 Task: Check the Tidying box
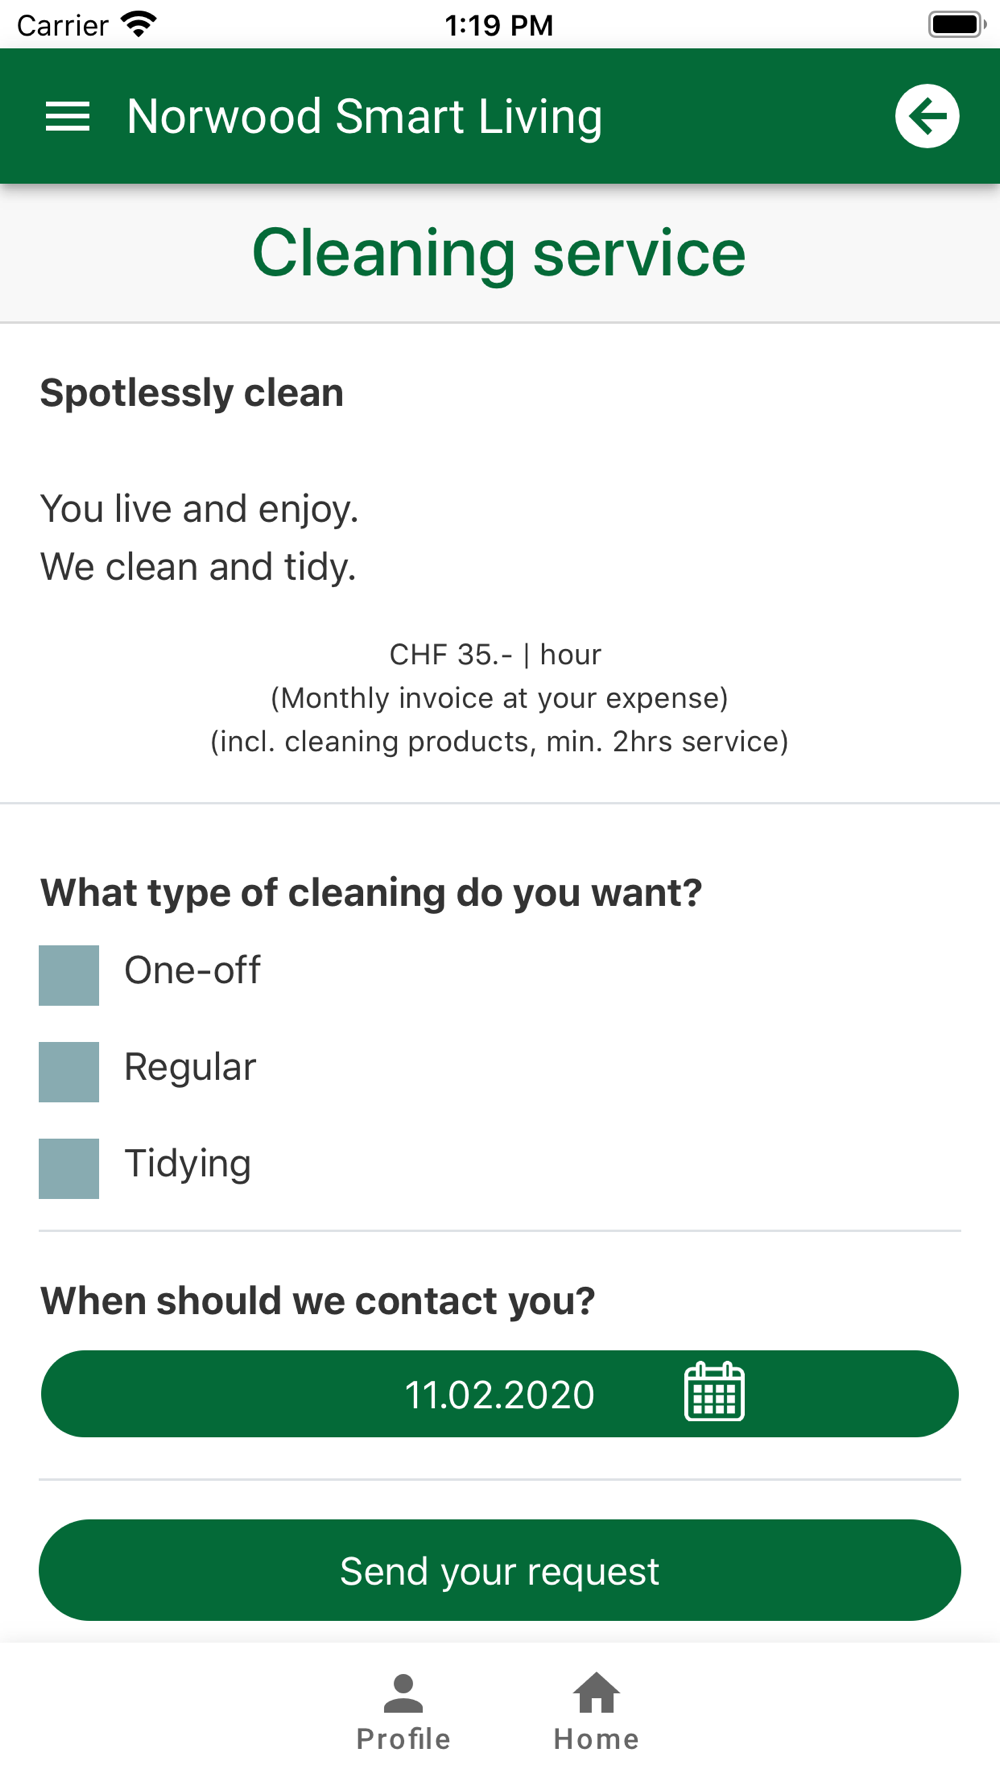69,1168
